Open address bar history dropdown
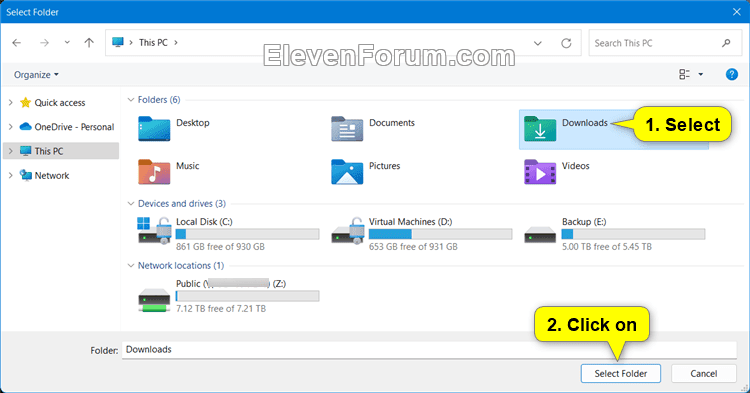The image size is (750, 393). (538, 43)
